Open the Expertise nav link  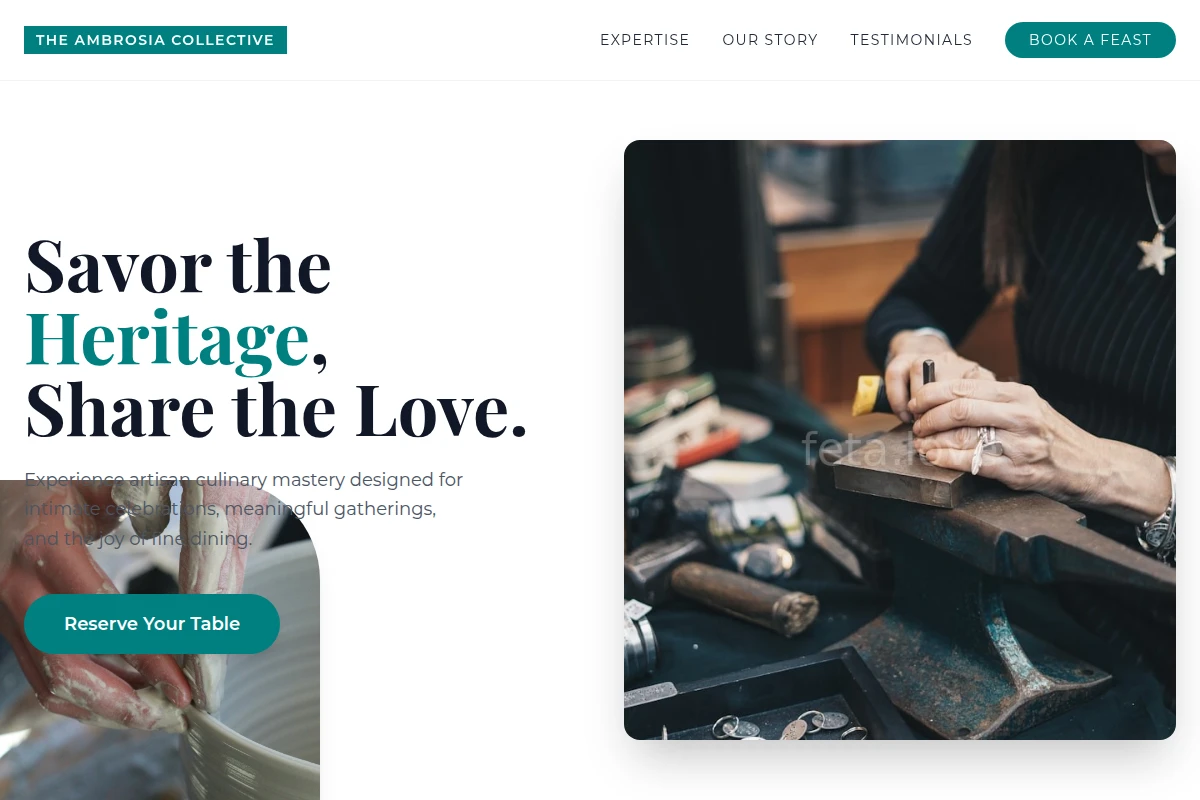pyautogui.click(x=645, y=40)
